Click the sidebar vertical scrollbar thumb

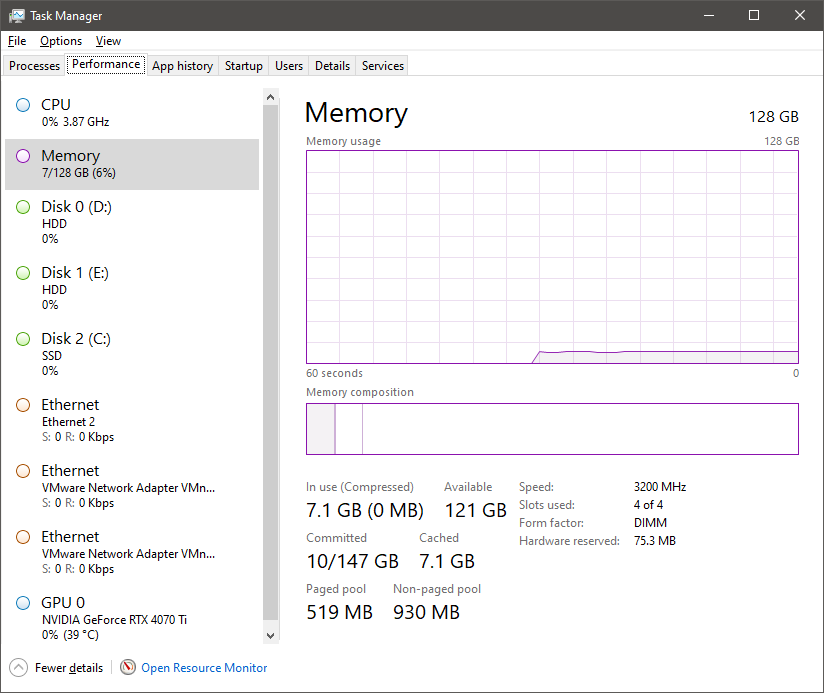[271, 363]
